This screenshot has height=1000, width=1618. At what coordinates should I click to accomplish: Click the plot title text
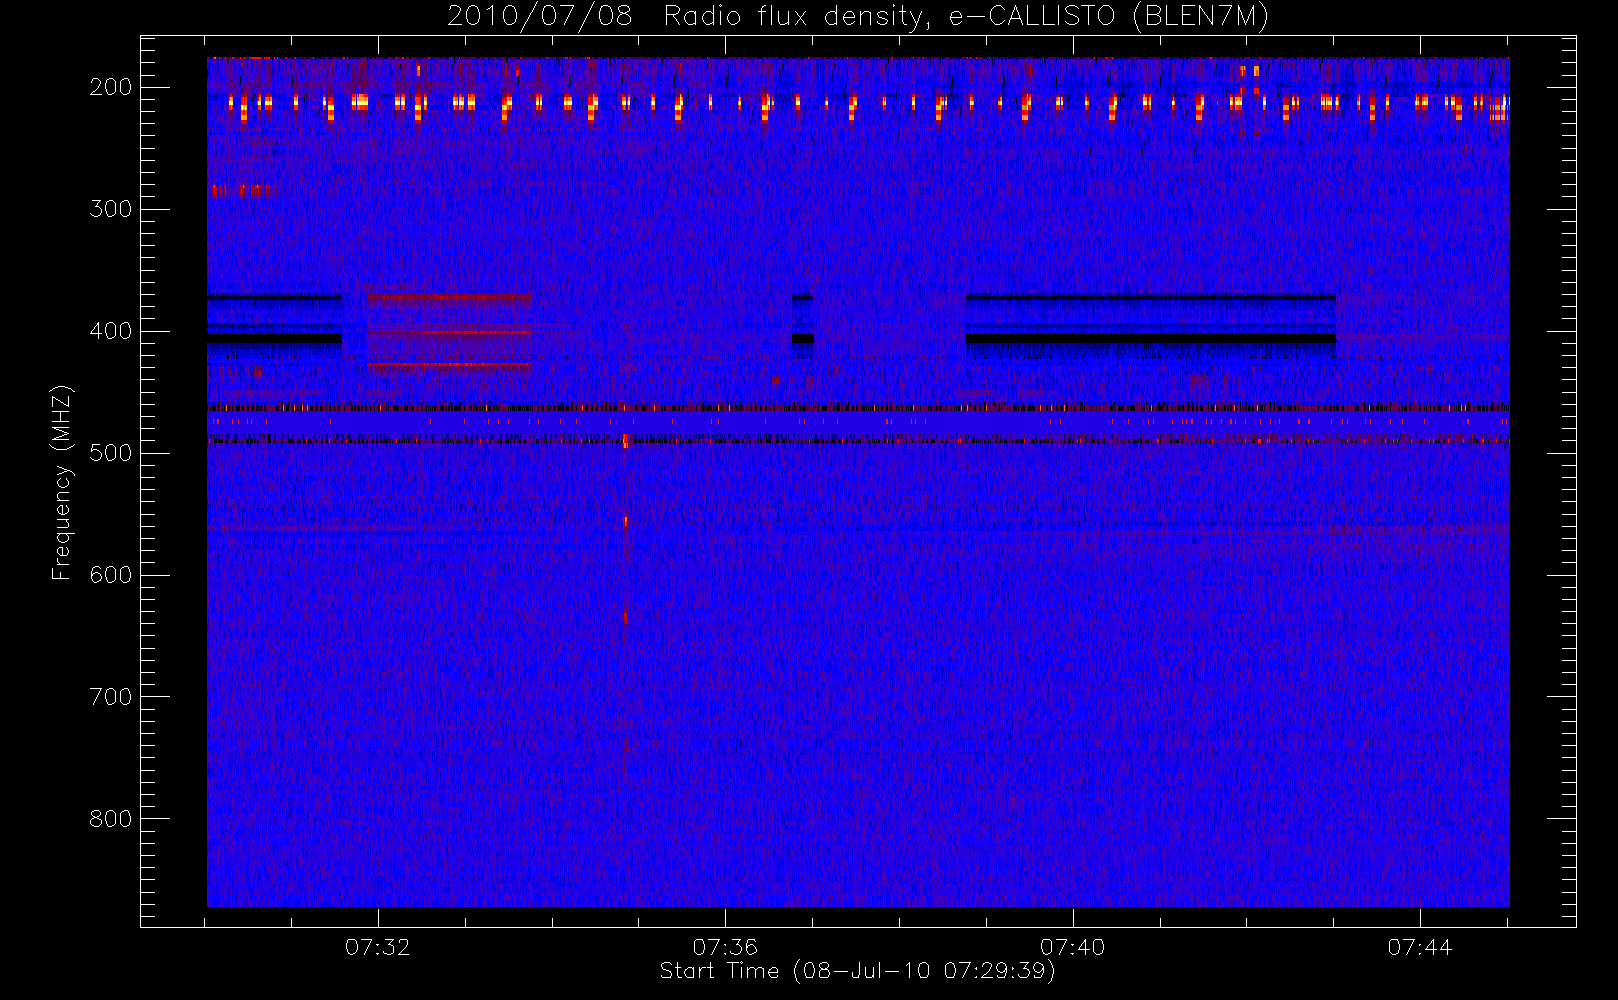[x=858, y=17]
